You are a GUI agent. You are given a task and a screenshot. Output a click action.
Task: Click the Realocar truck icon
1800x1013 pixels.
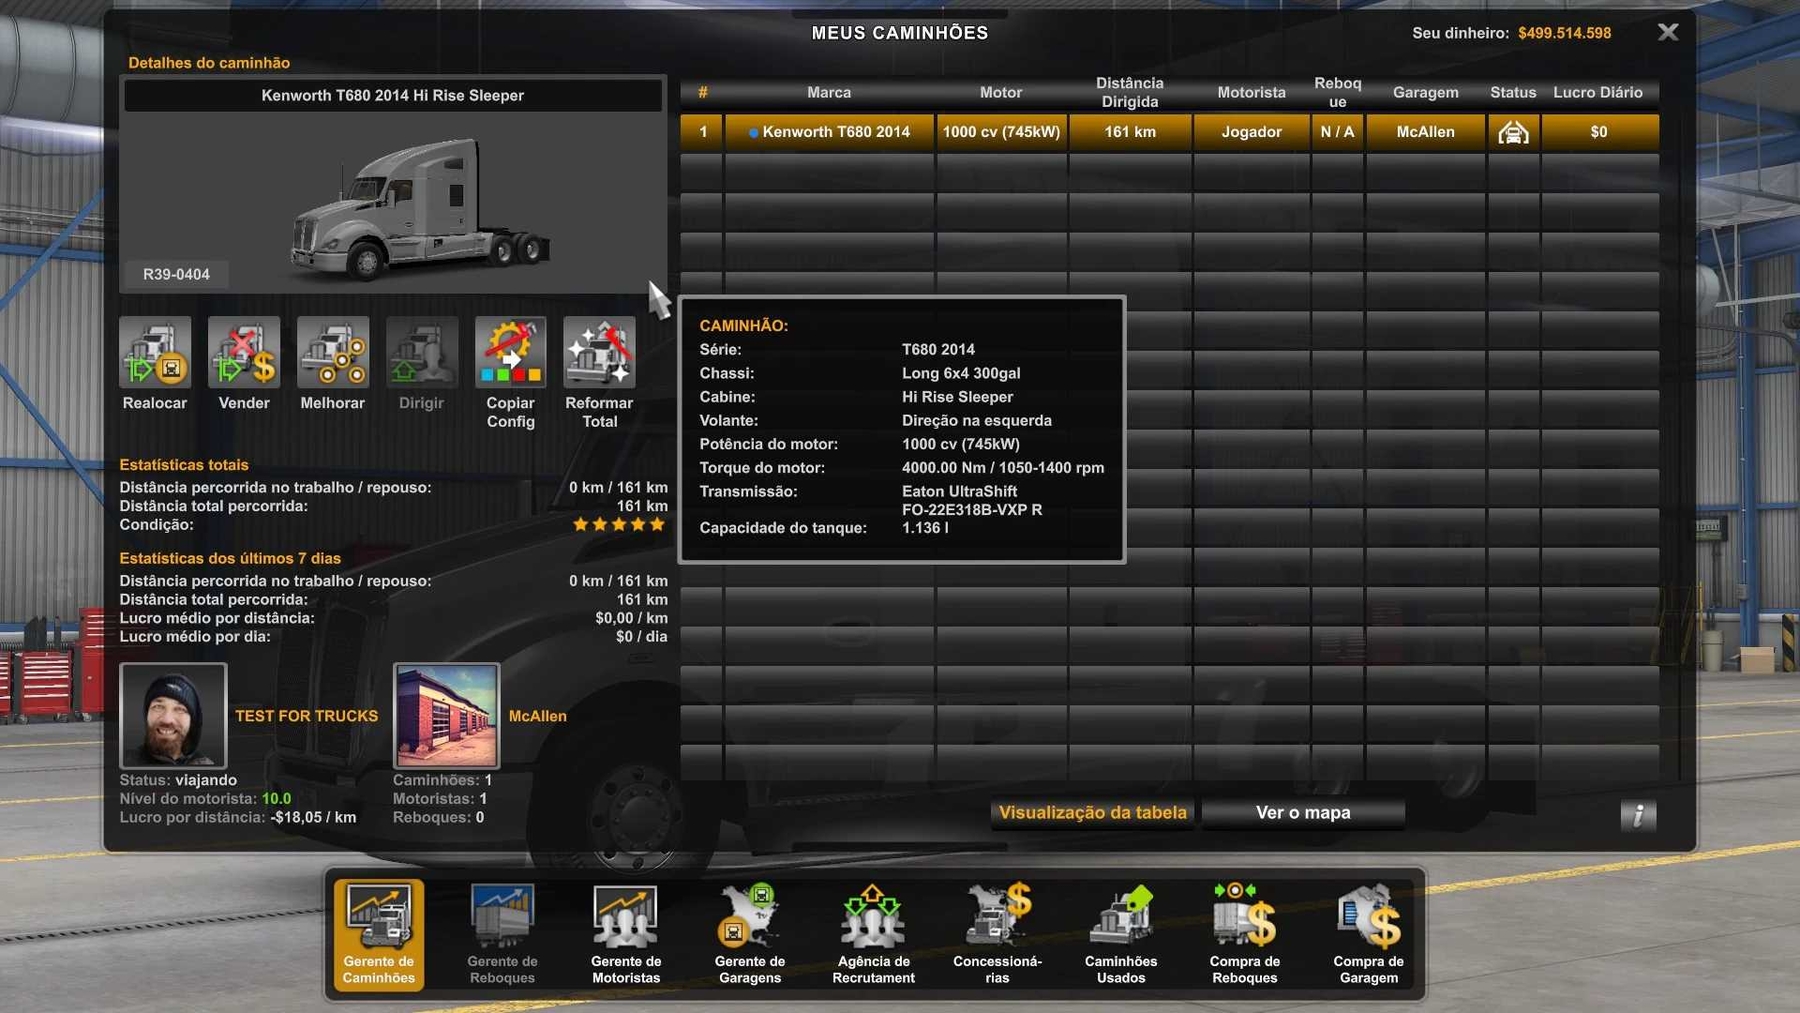click(155, 353)
